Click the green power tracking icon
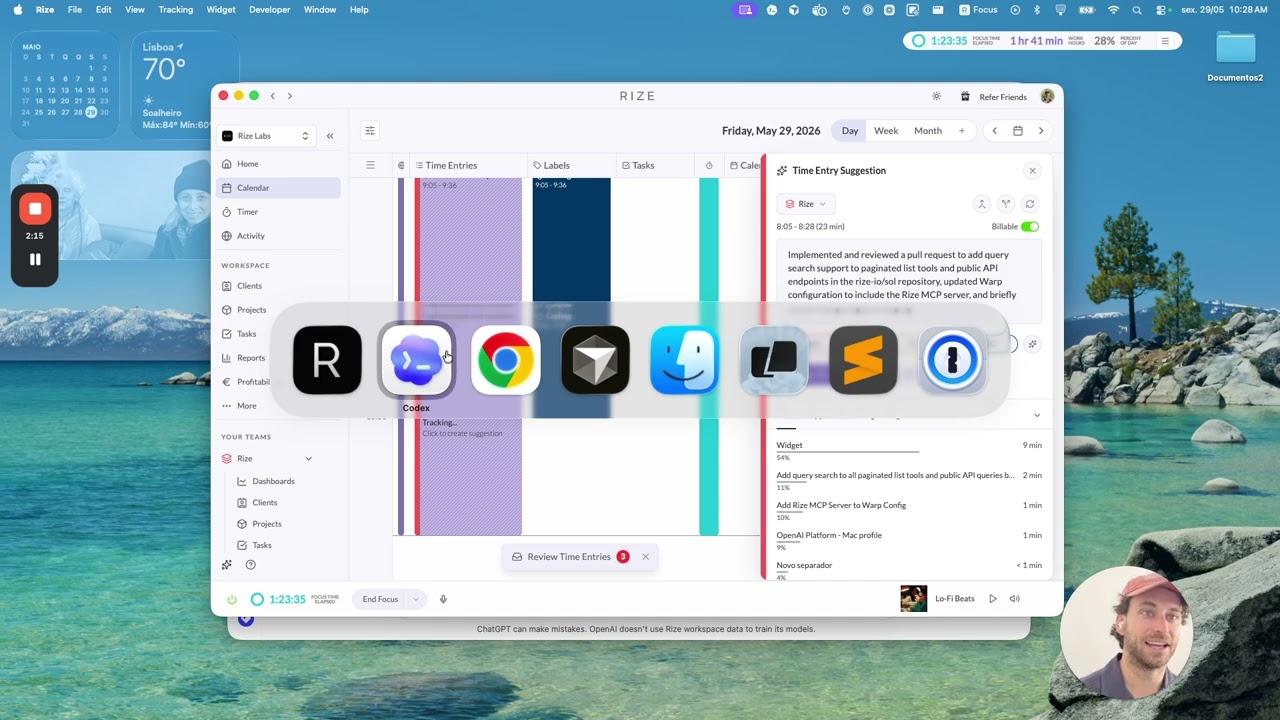This screenshot has width=1280, height=720. (x=232, y=599)
